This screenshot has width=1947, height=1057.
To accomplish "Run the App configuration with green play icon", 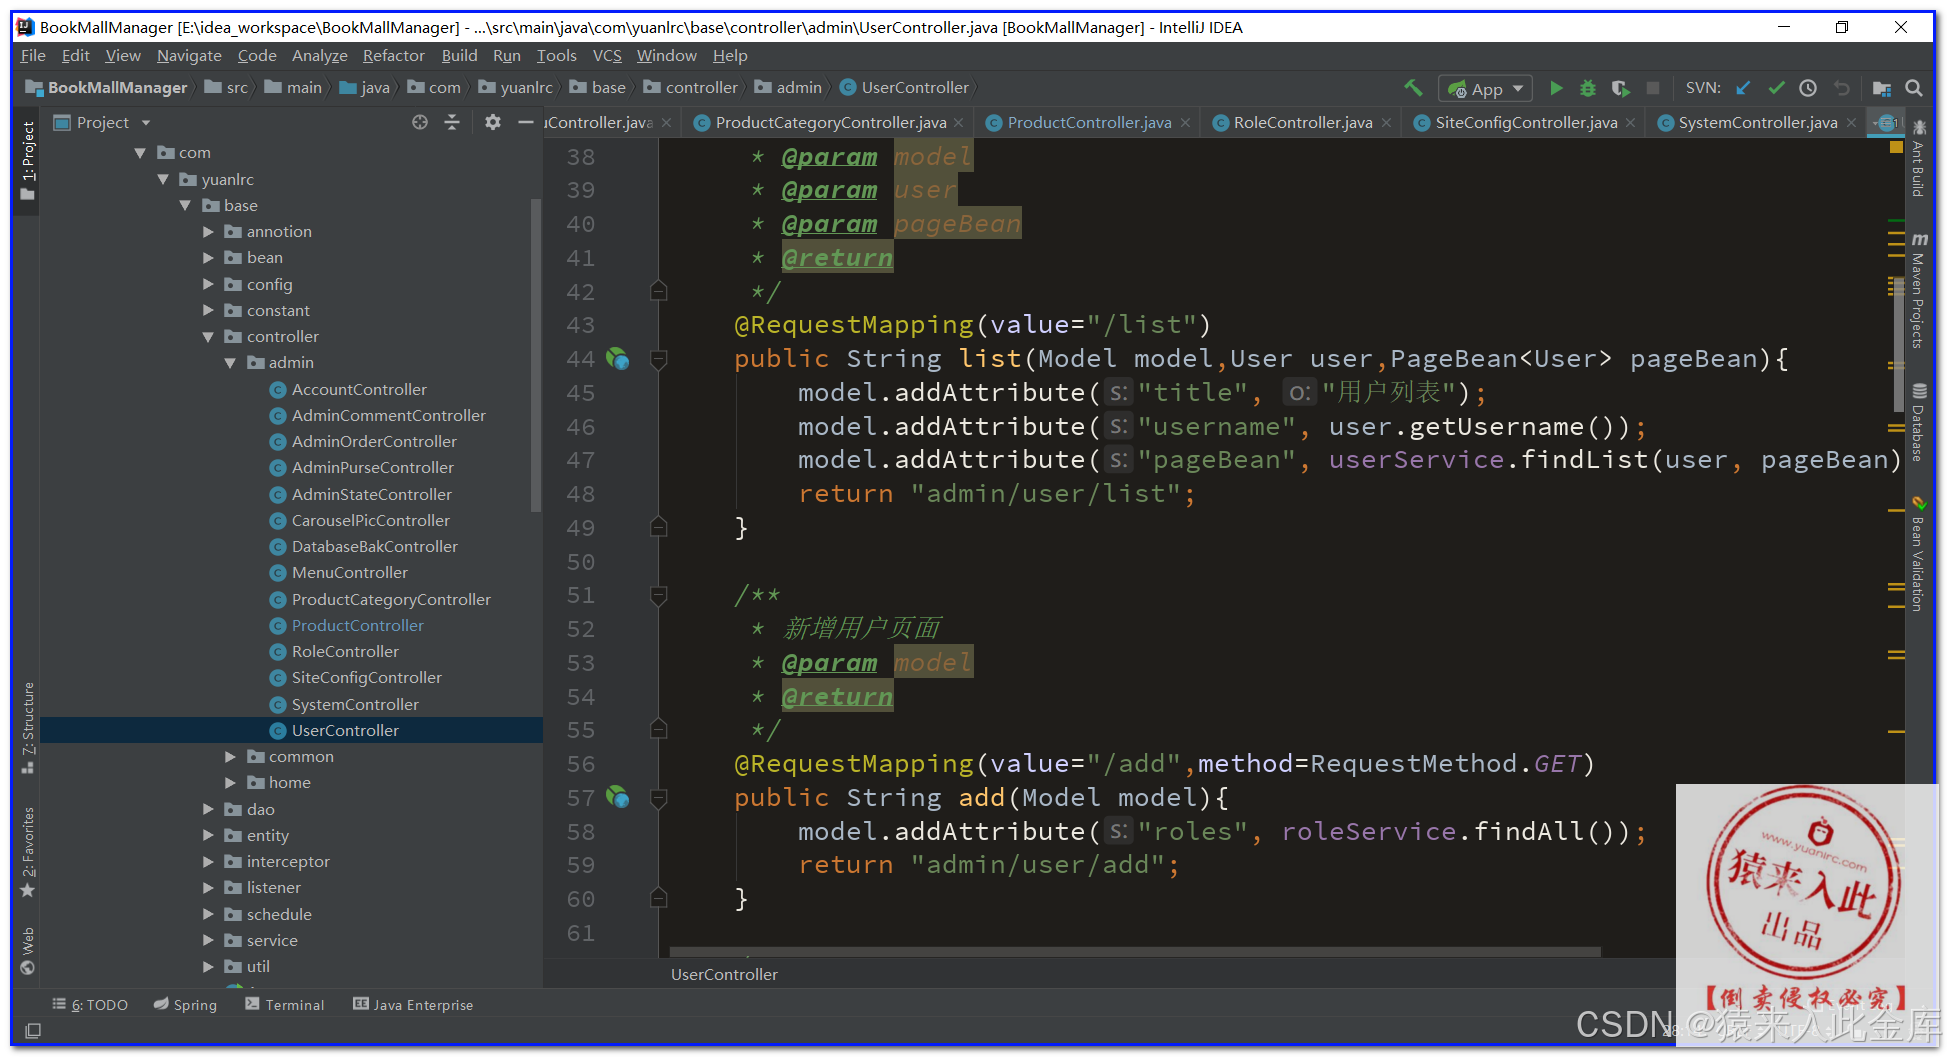I will click(x=1556, y=88).
